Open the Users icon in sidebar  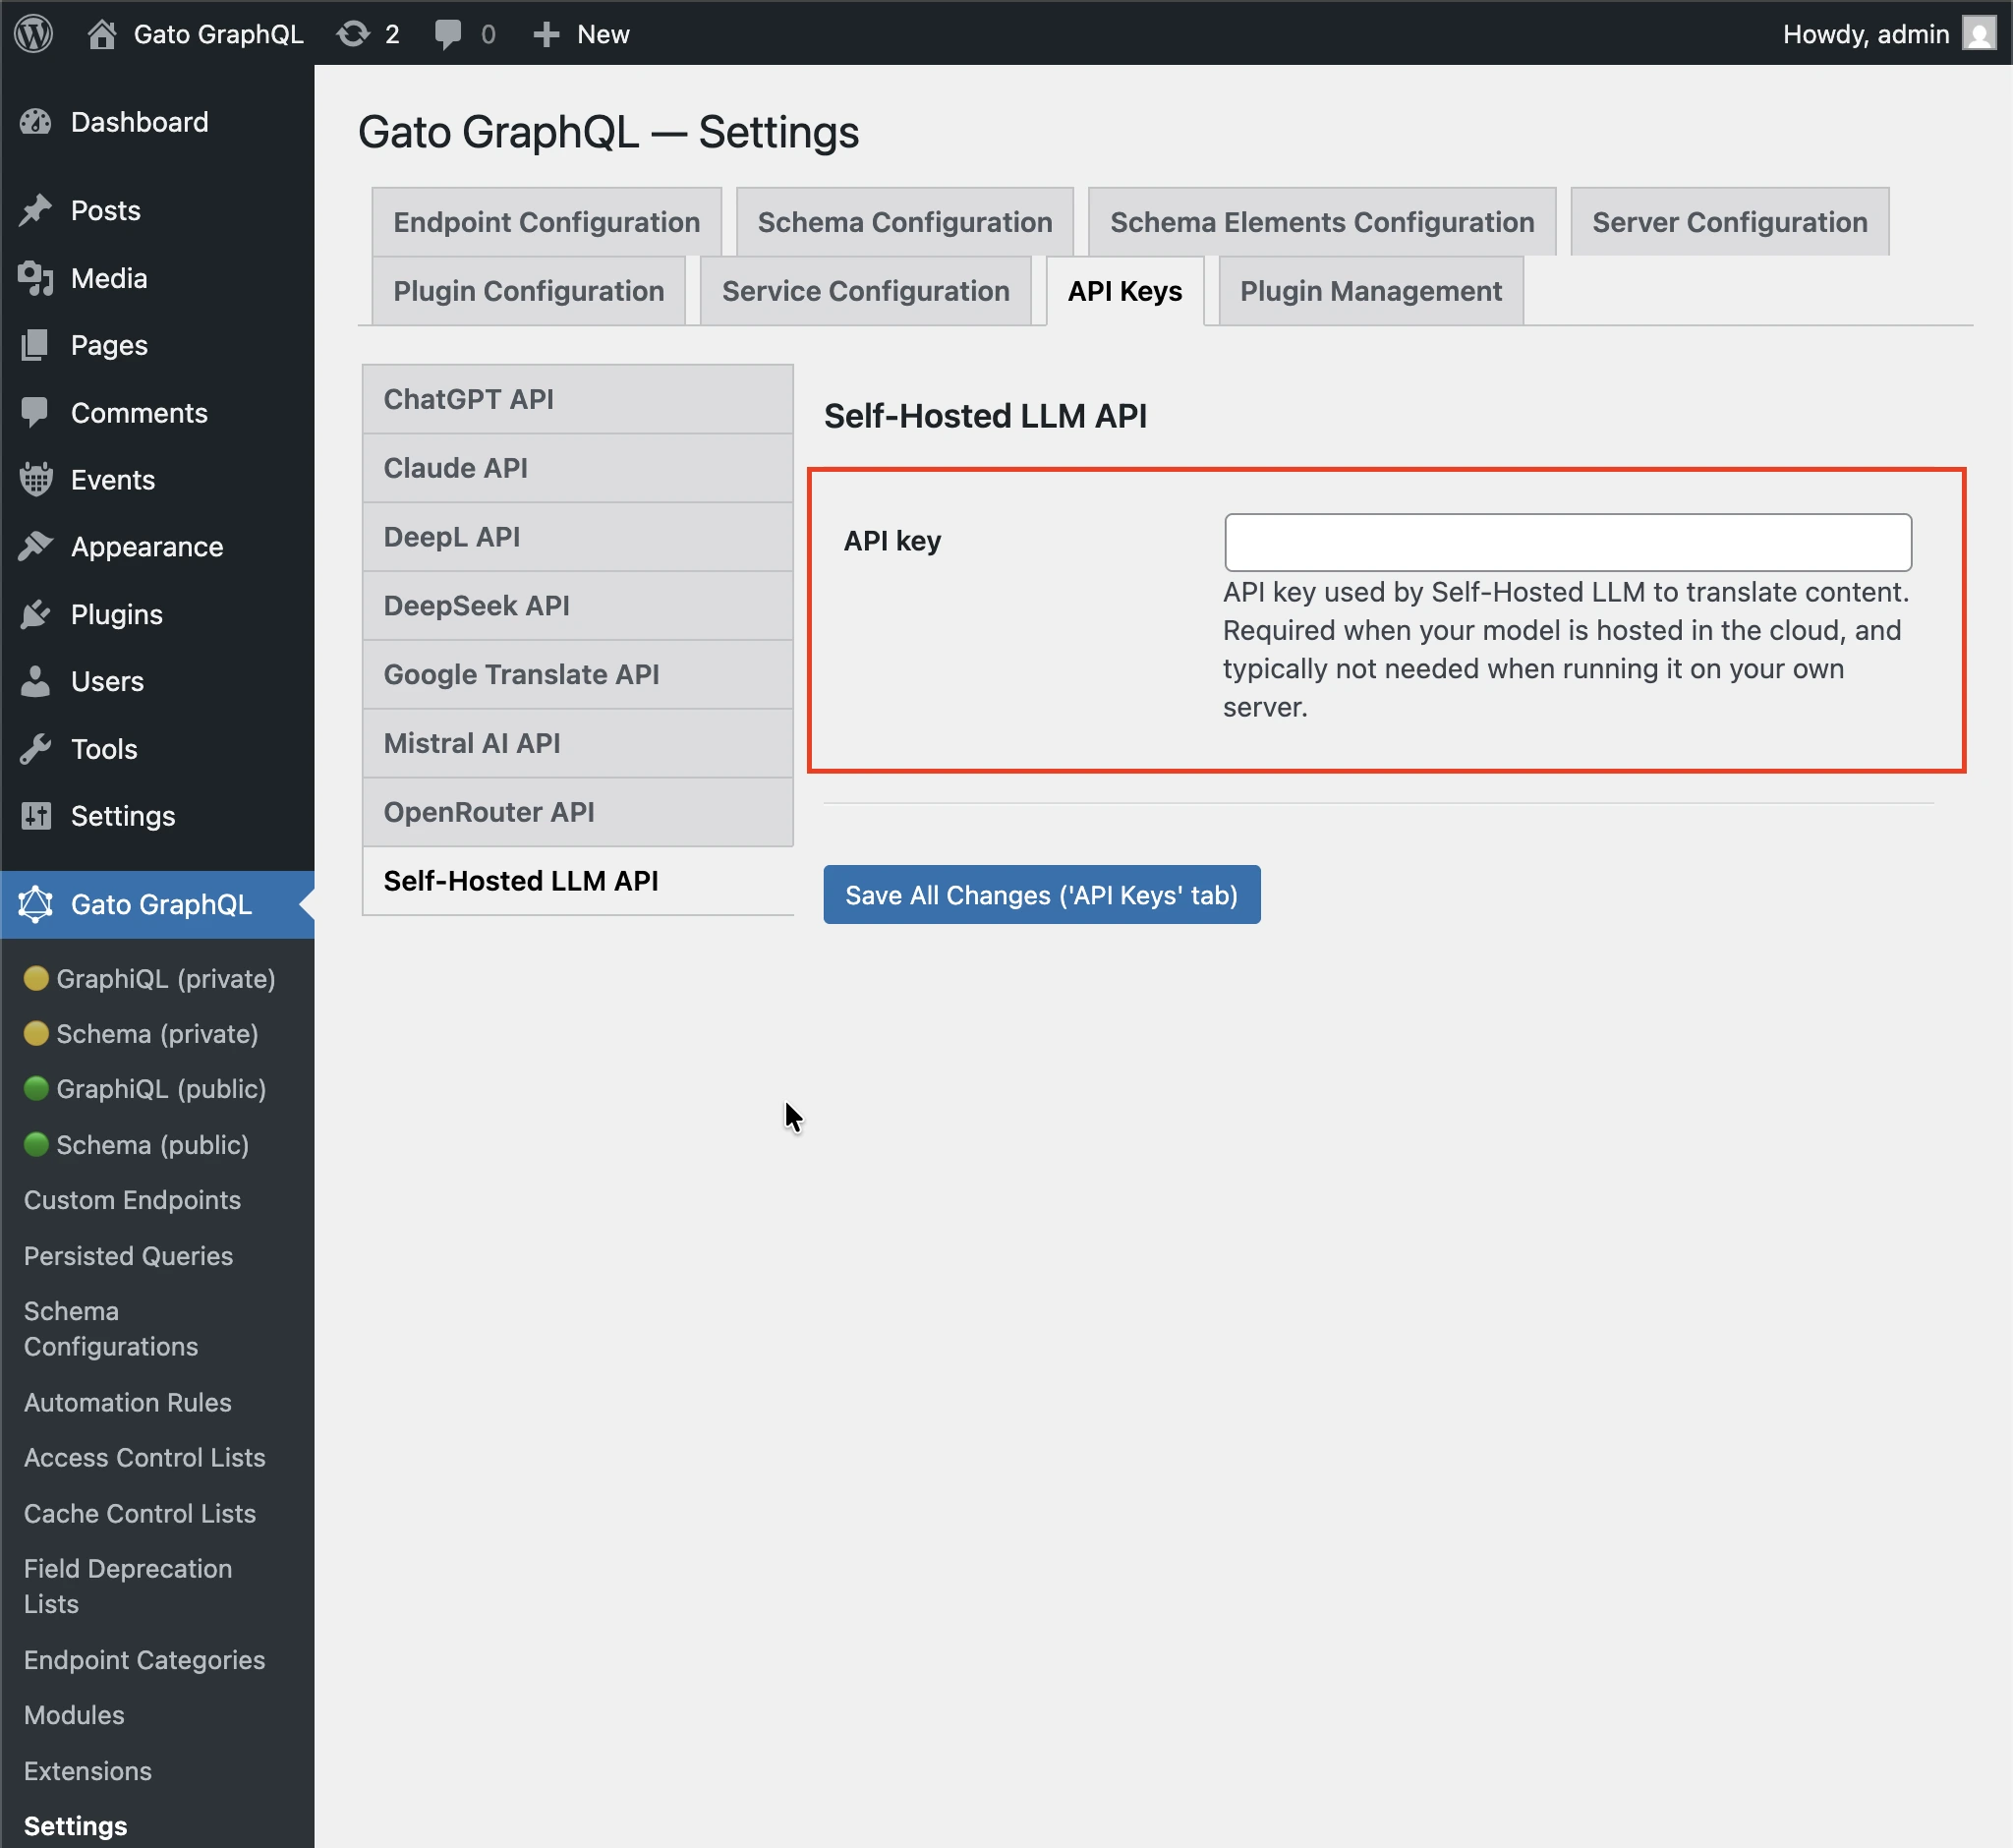(x=36, y=681)
